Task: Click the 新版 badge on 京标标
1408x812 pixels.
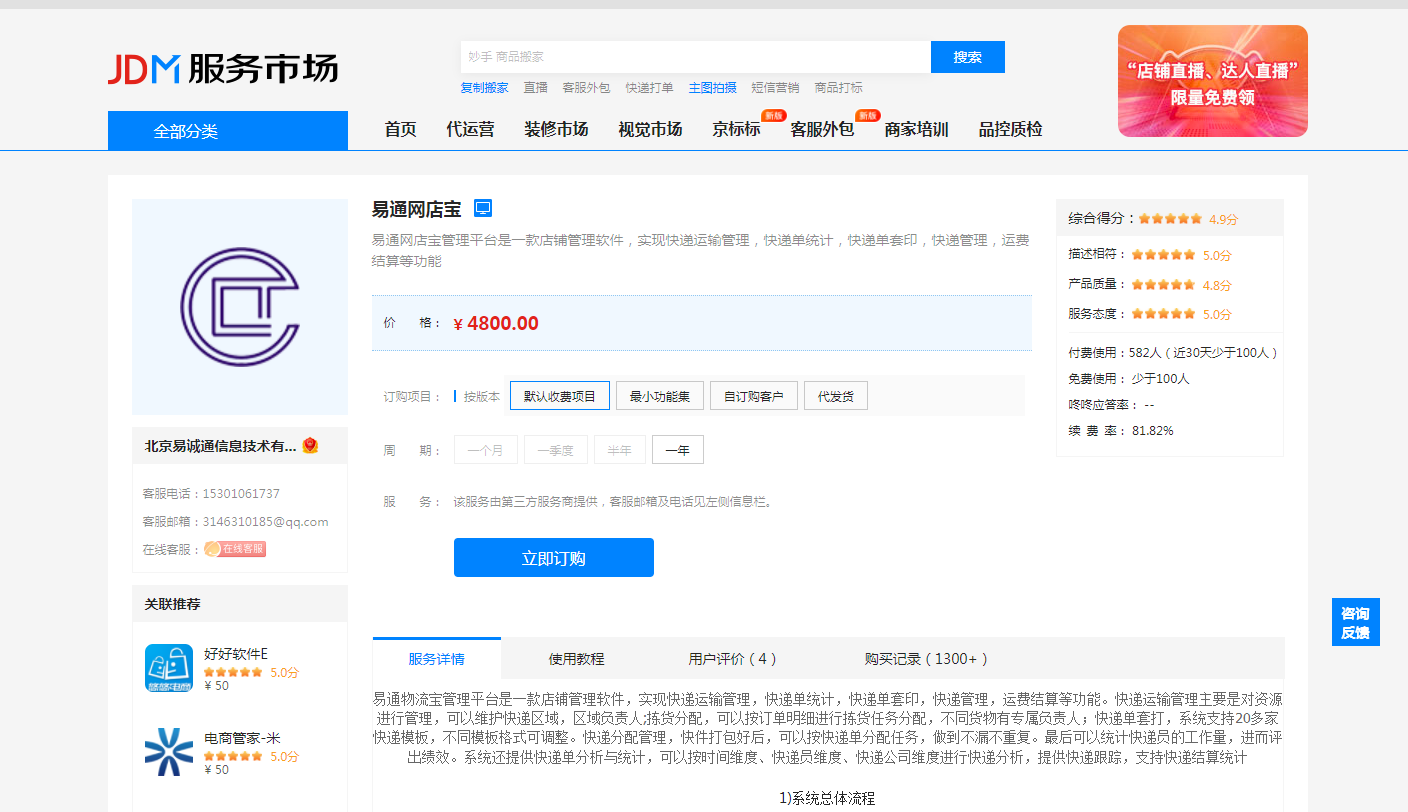Action: 775,115
